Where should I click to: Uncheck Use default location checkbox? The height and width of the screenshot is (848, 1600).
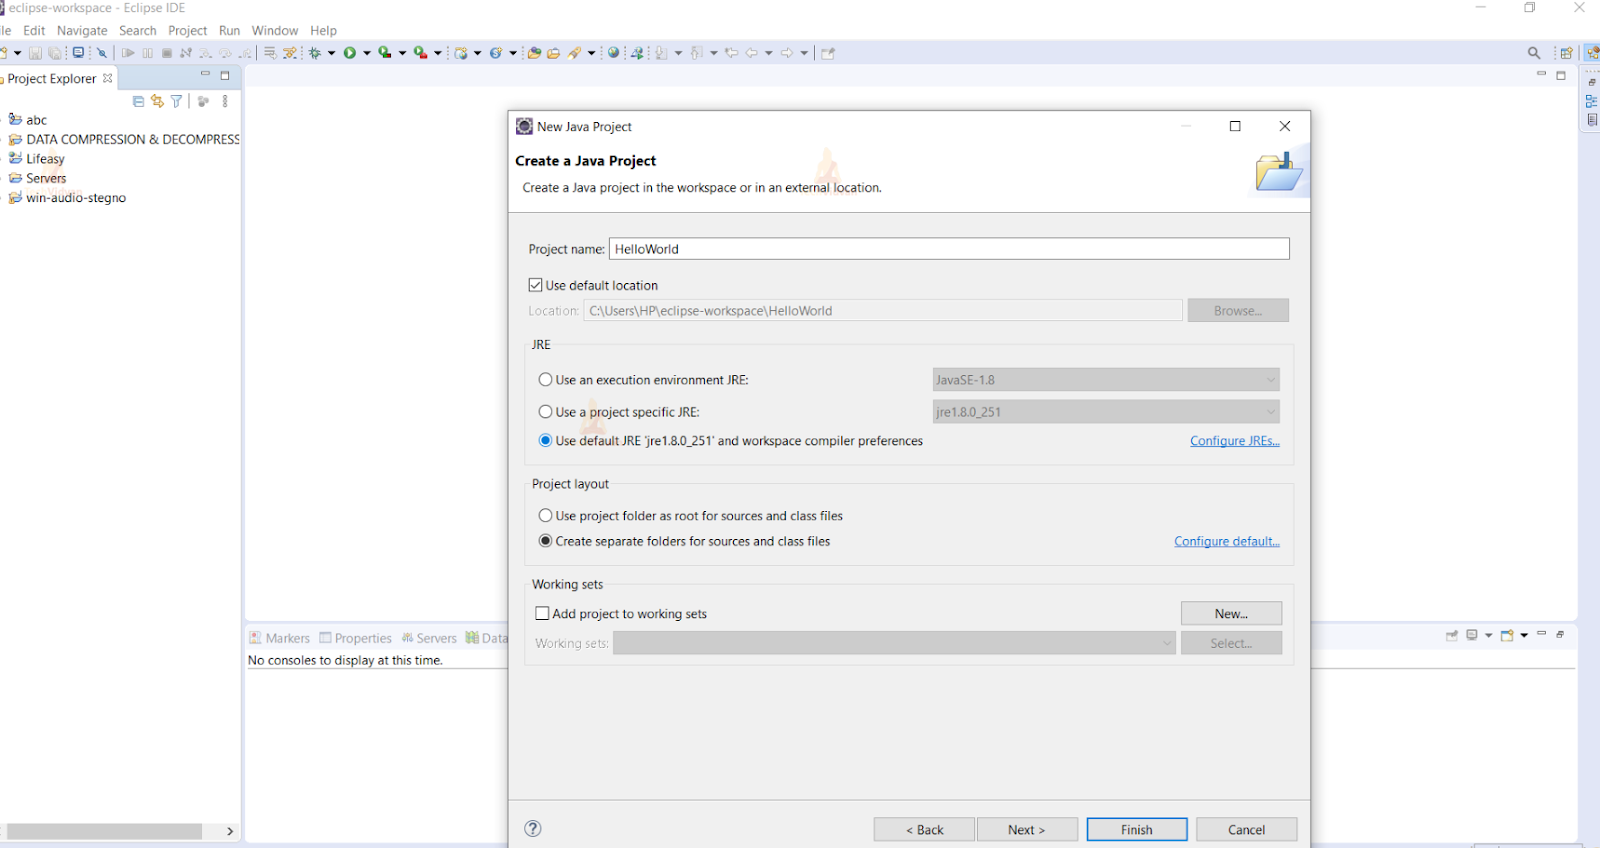point(536,285)
